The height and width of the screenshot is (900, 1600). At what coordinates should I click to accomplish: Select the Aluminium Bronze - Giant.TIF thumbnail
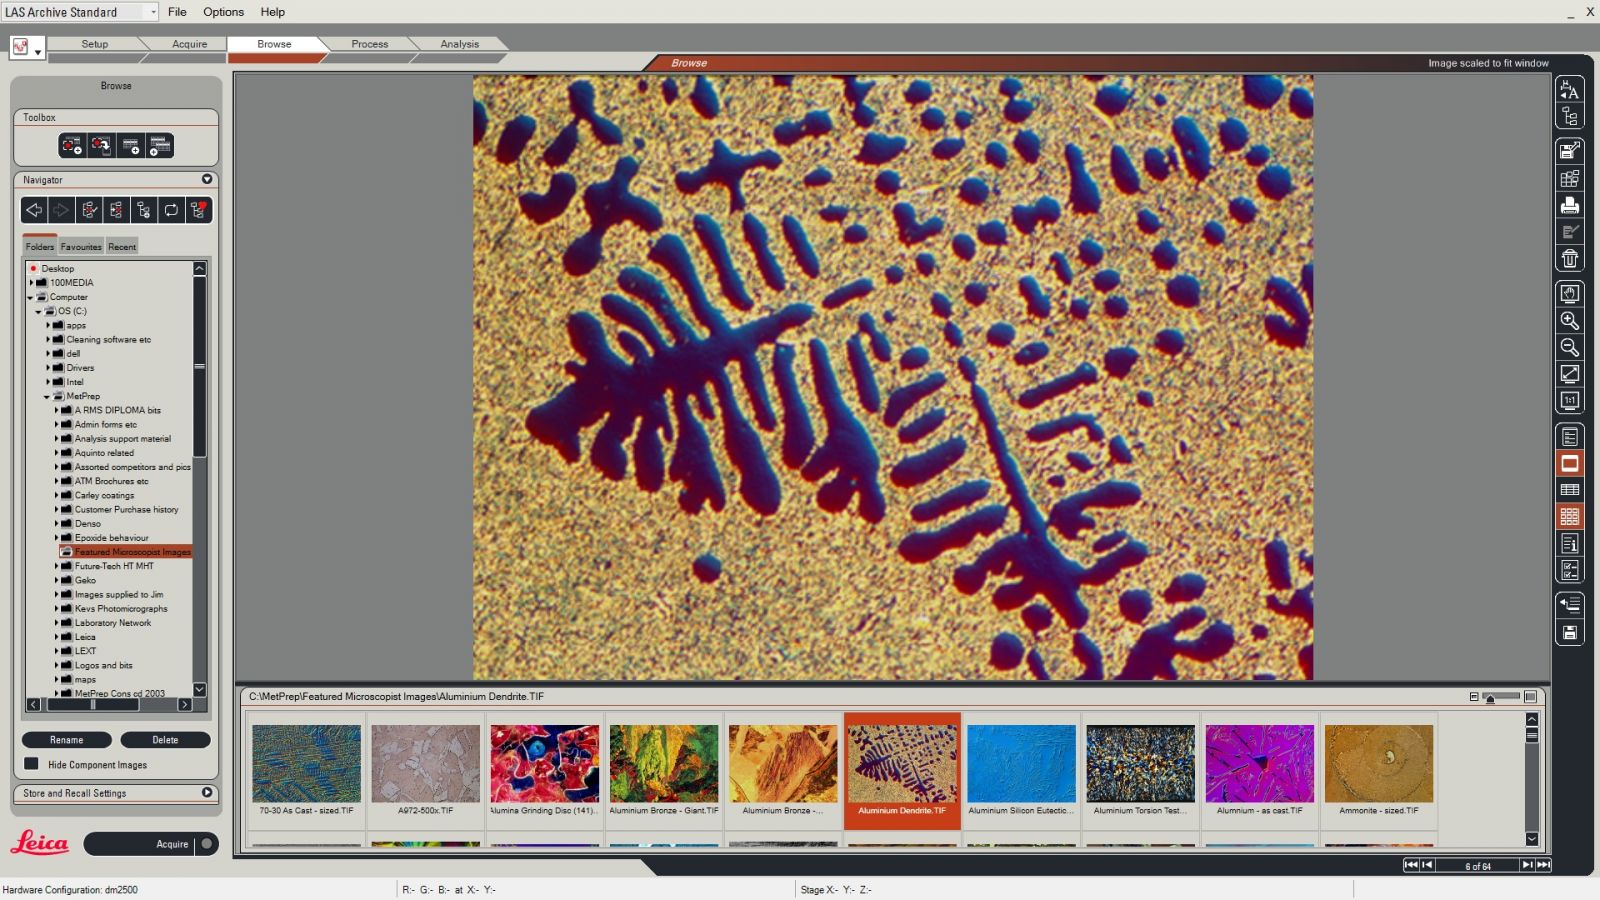click(663, 762)
